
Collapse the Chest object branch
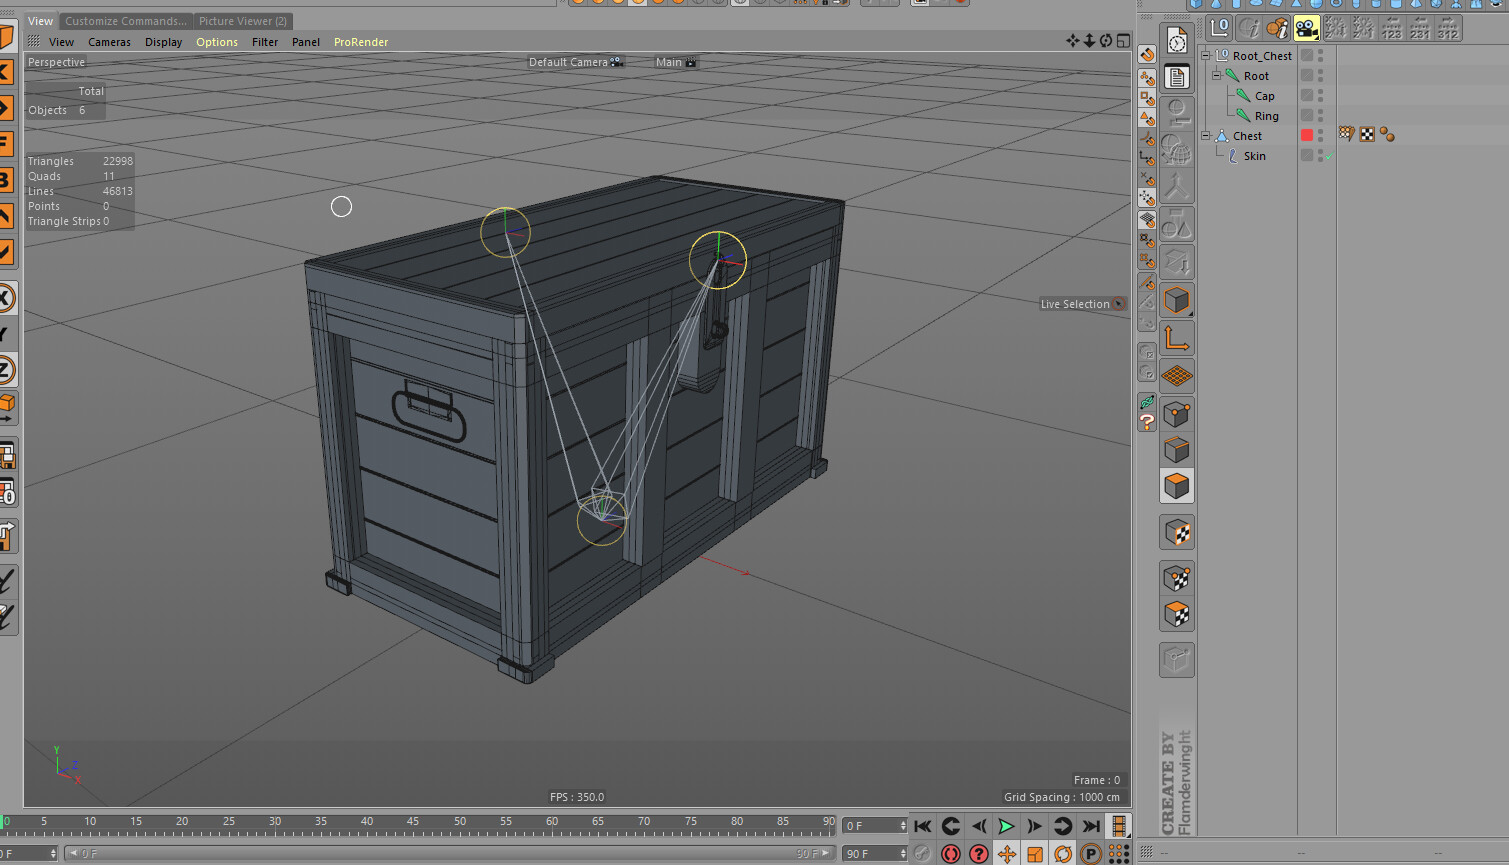pyautogui.click(x=1206, y=135)
